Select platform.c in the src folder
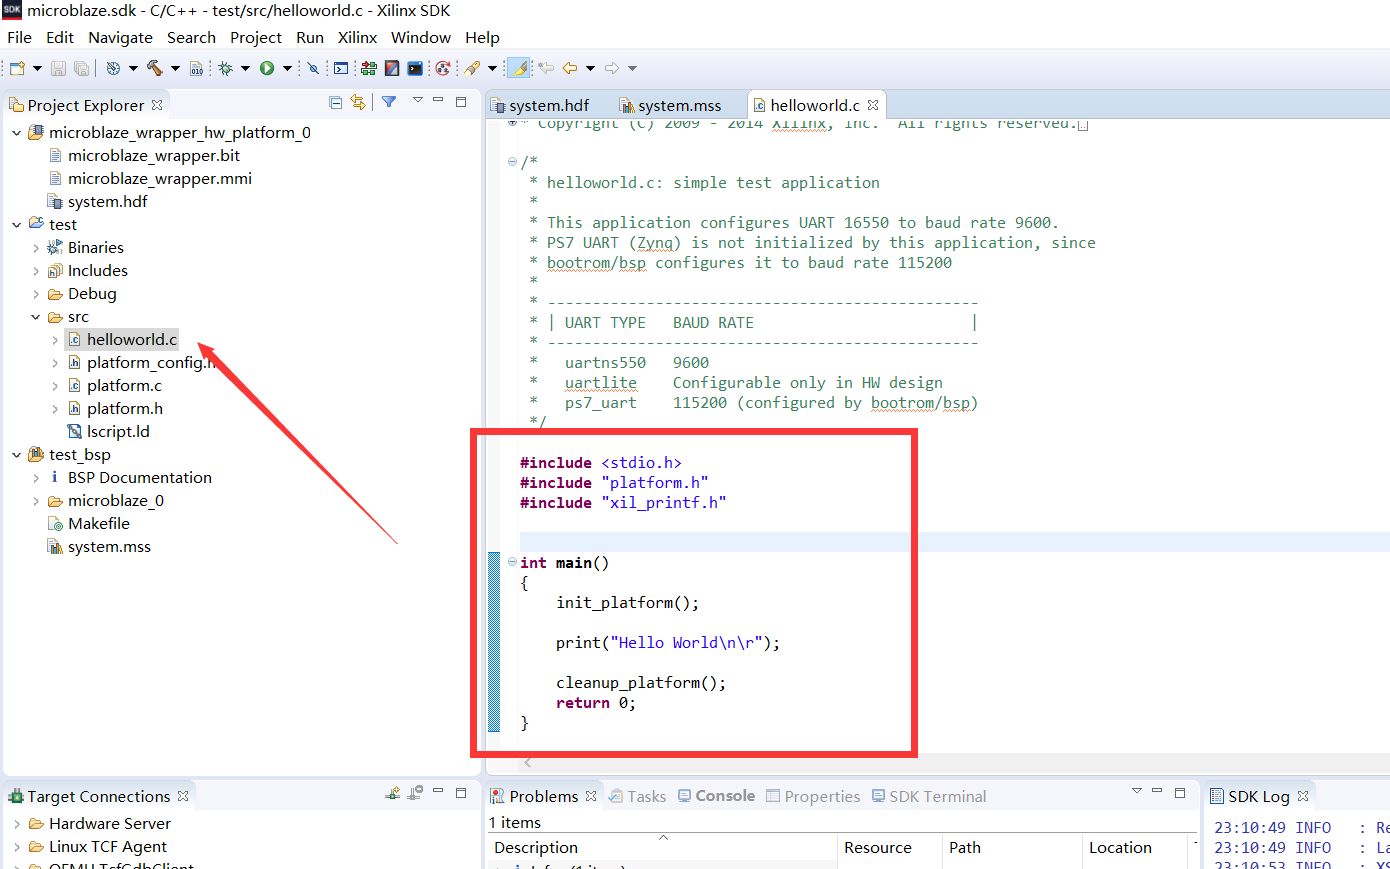The width and height of the screenshot is (1390, 869). point(124,385)
